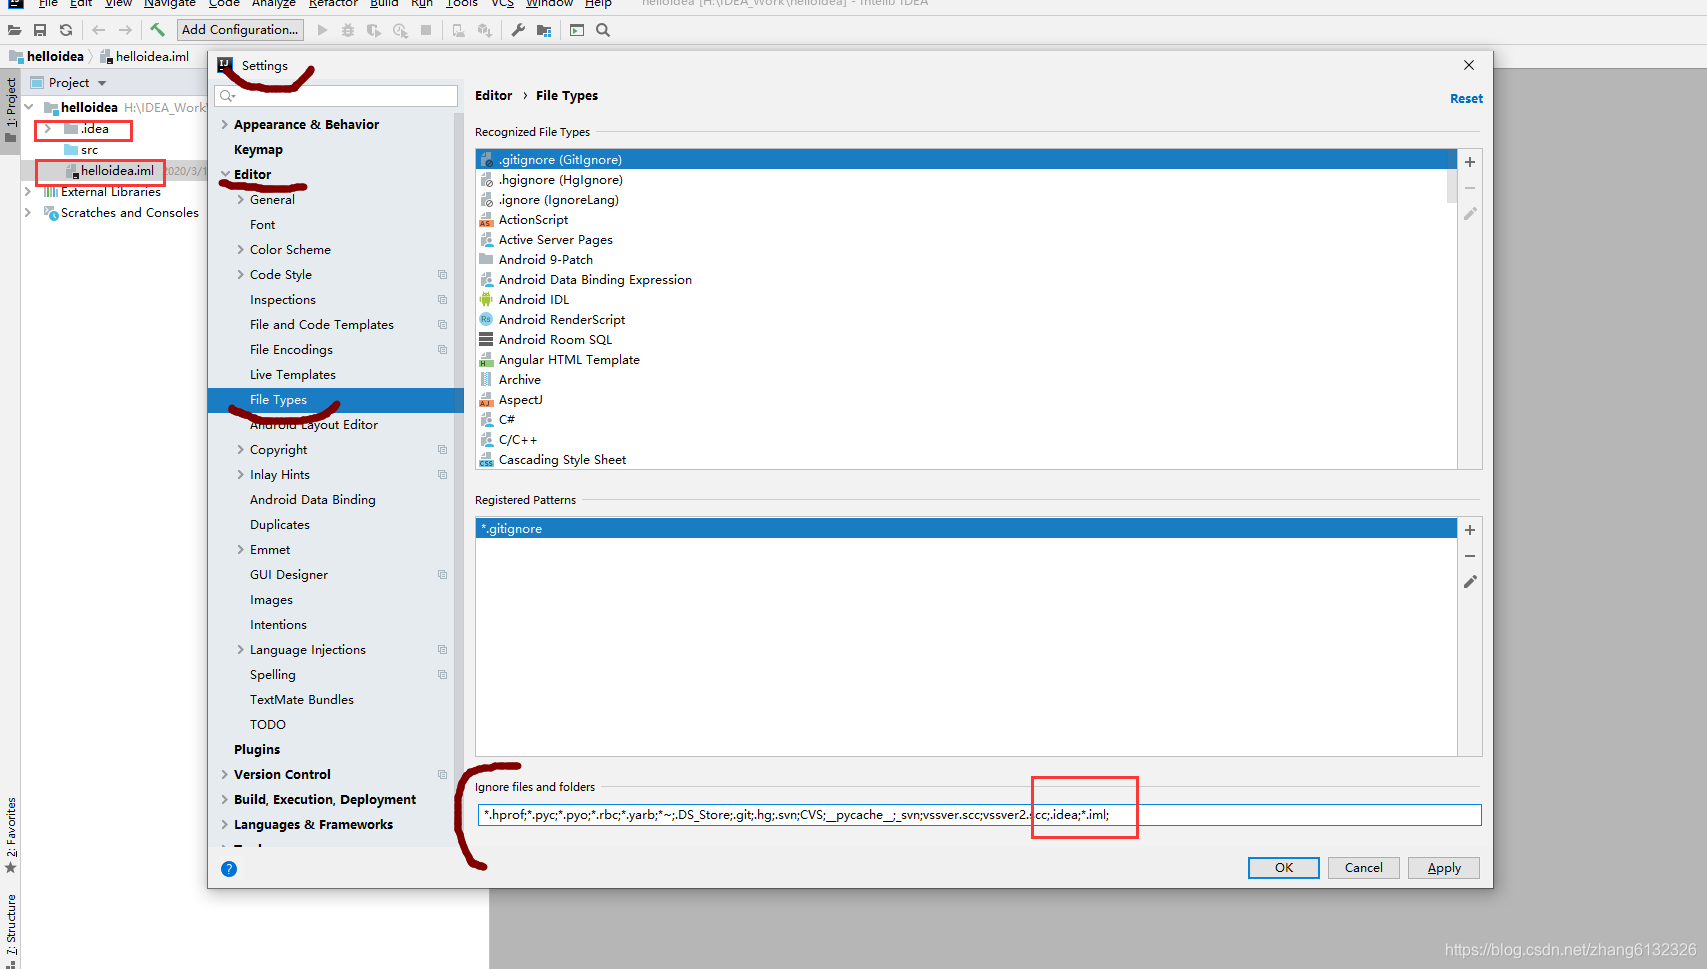Select Angular HTML Template file type
This screenshot has height=969, width=1707.
pyautogui.click(x=569, y=360)
